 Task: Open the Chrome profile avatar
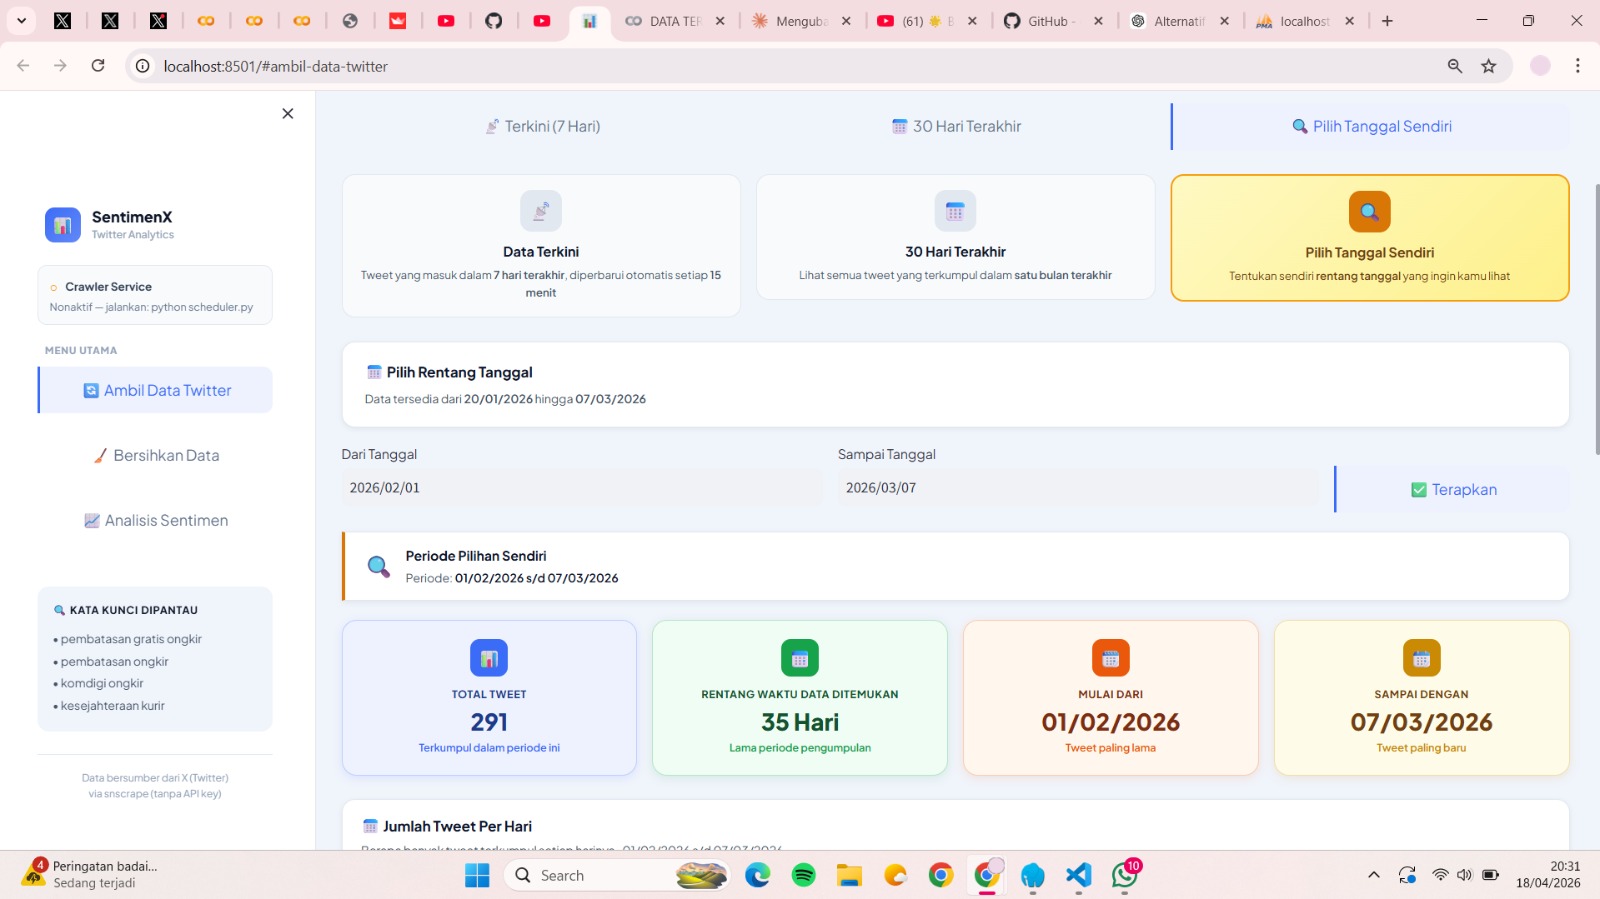[1540, 66]
